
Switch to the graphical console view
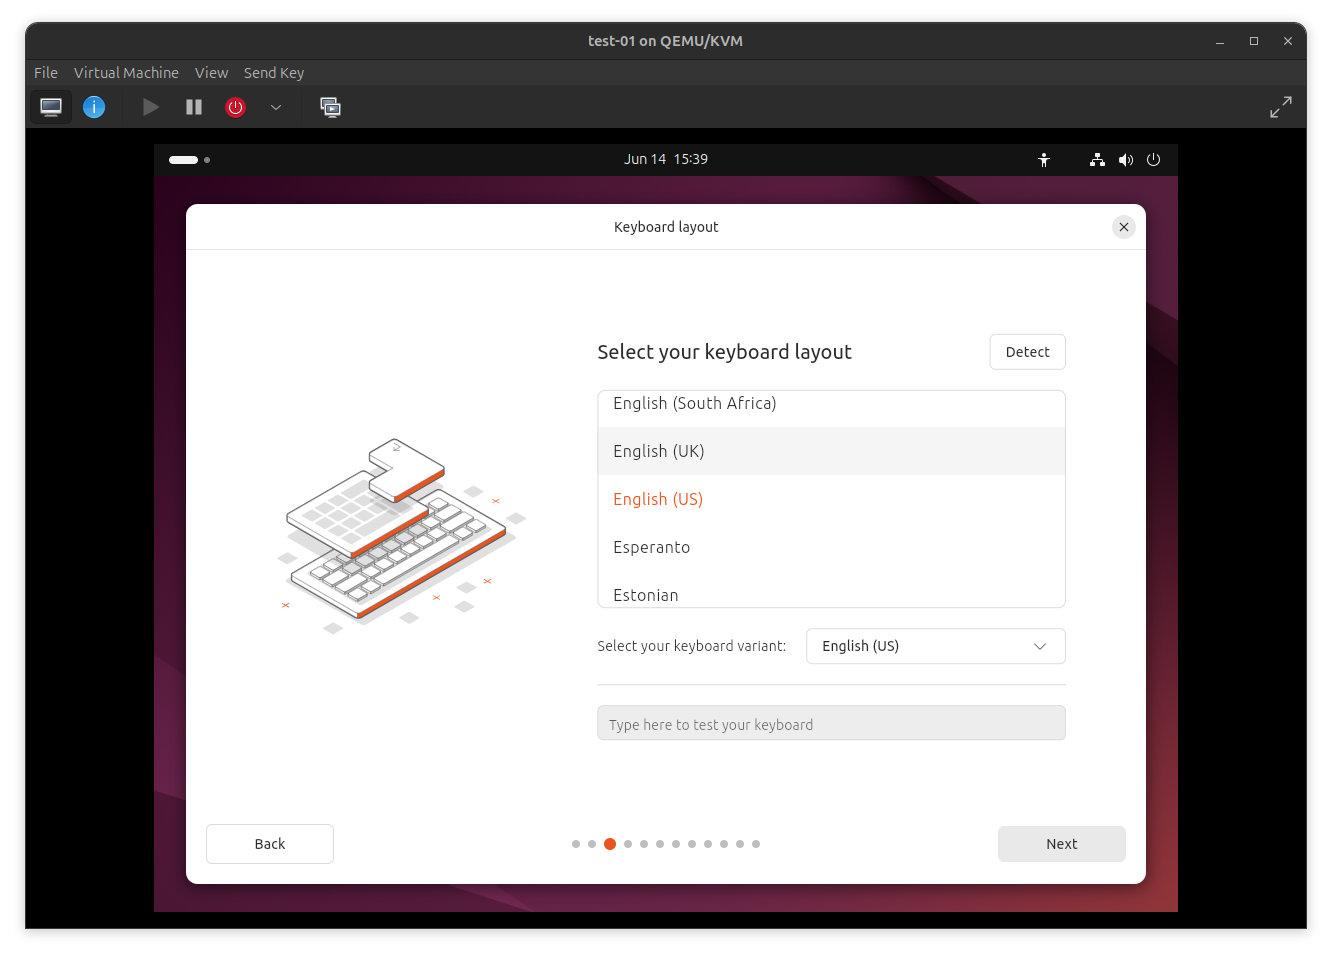tap(51, 107)
